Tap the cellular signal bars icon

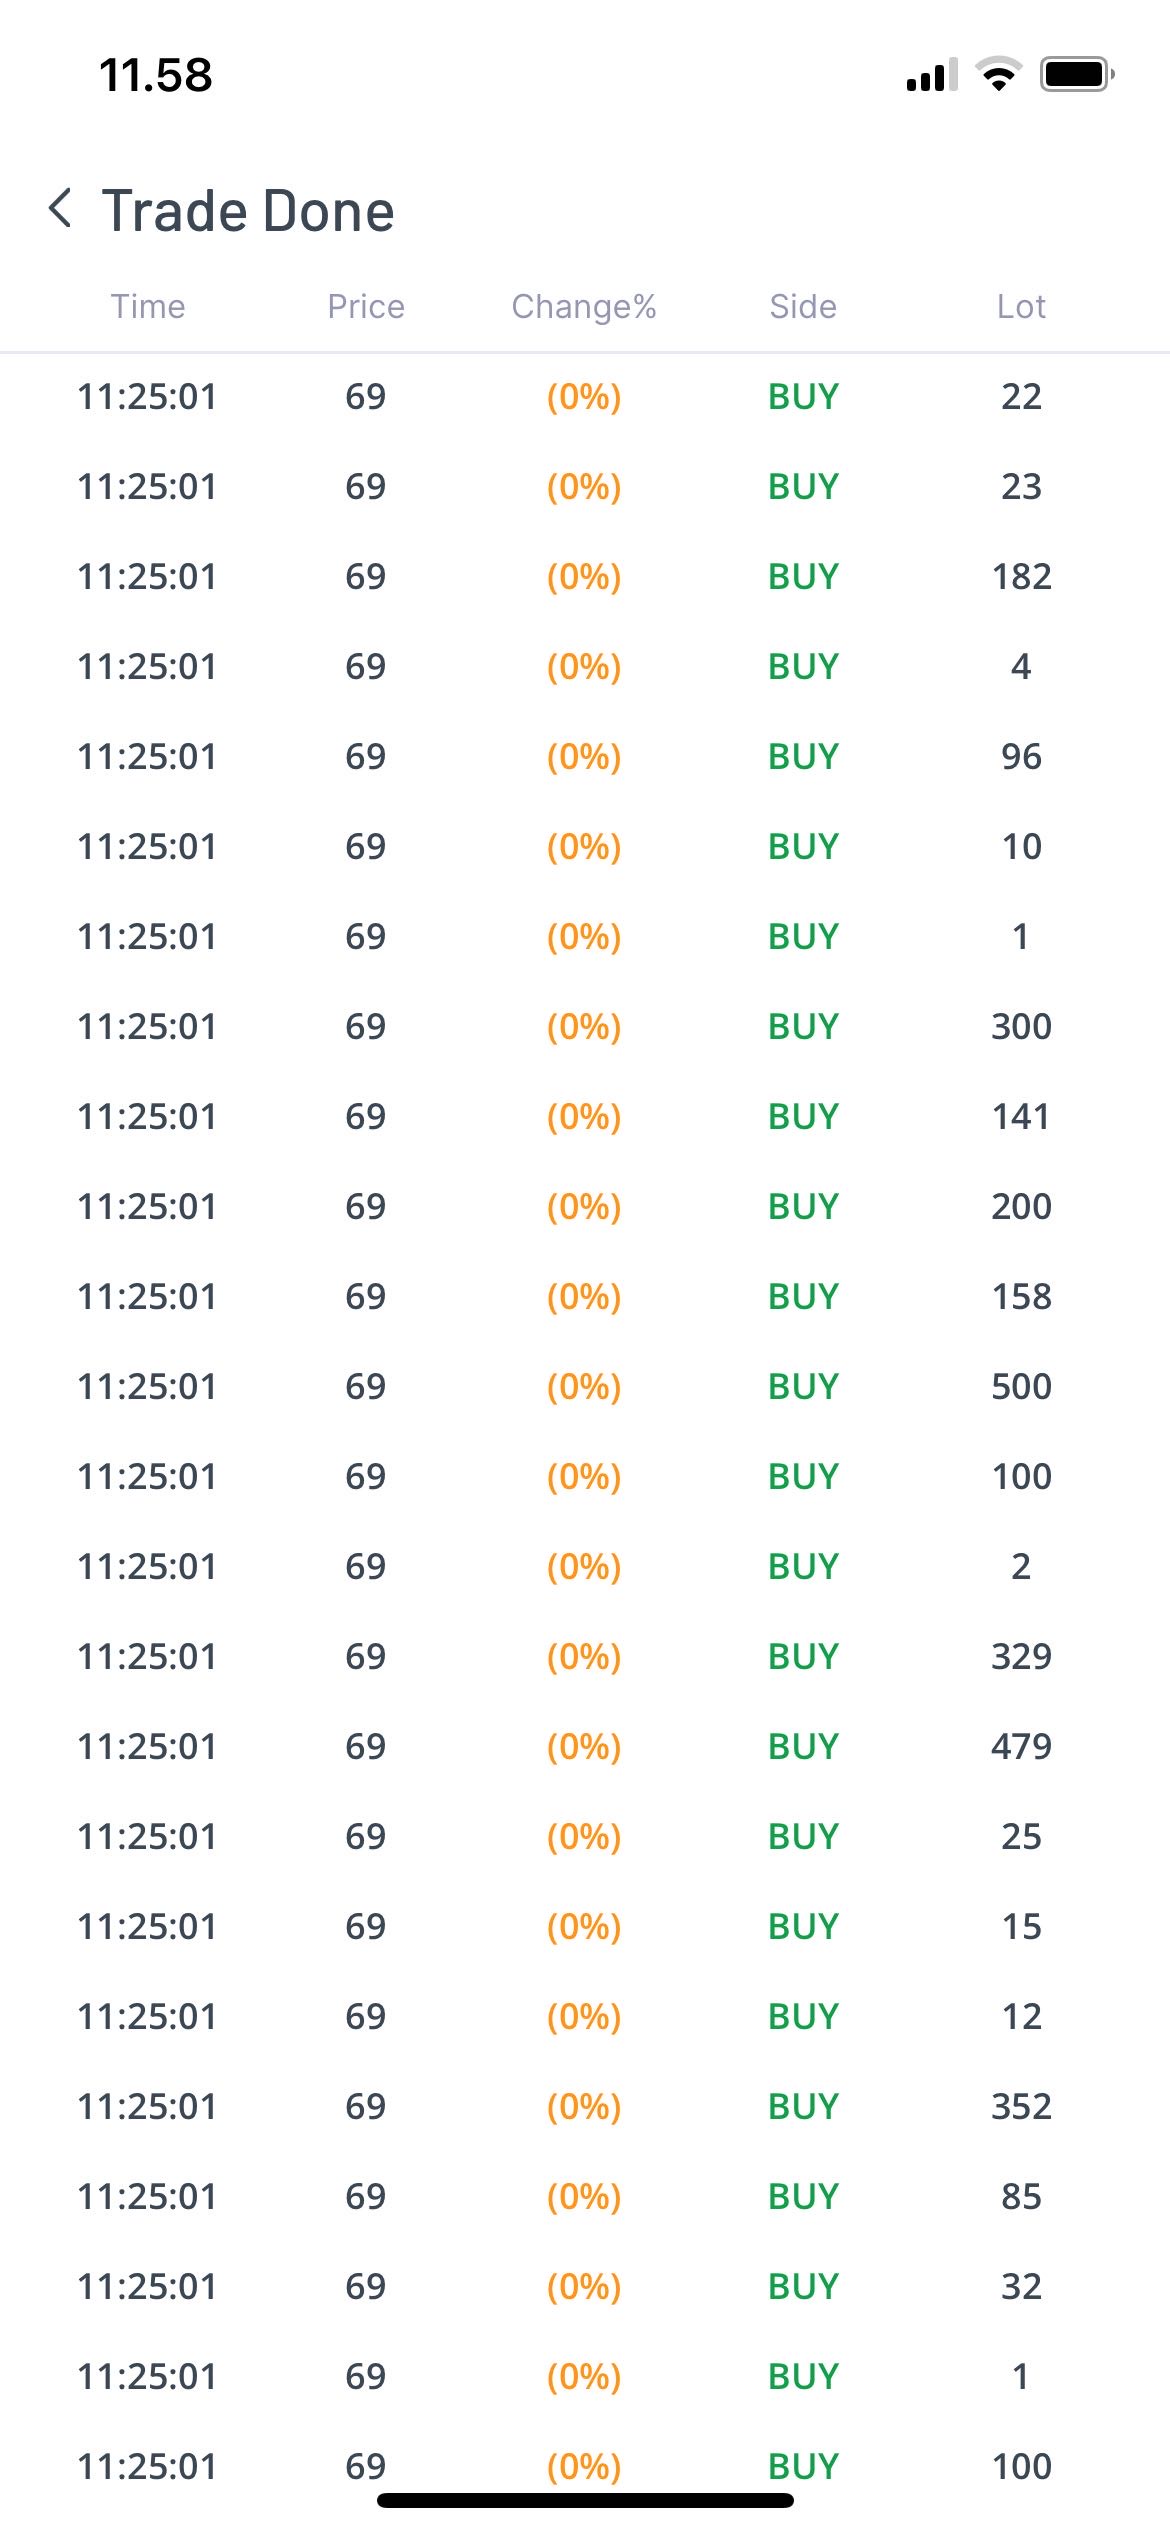(931, 75)
